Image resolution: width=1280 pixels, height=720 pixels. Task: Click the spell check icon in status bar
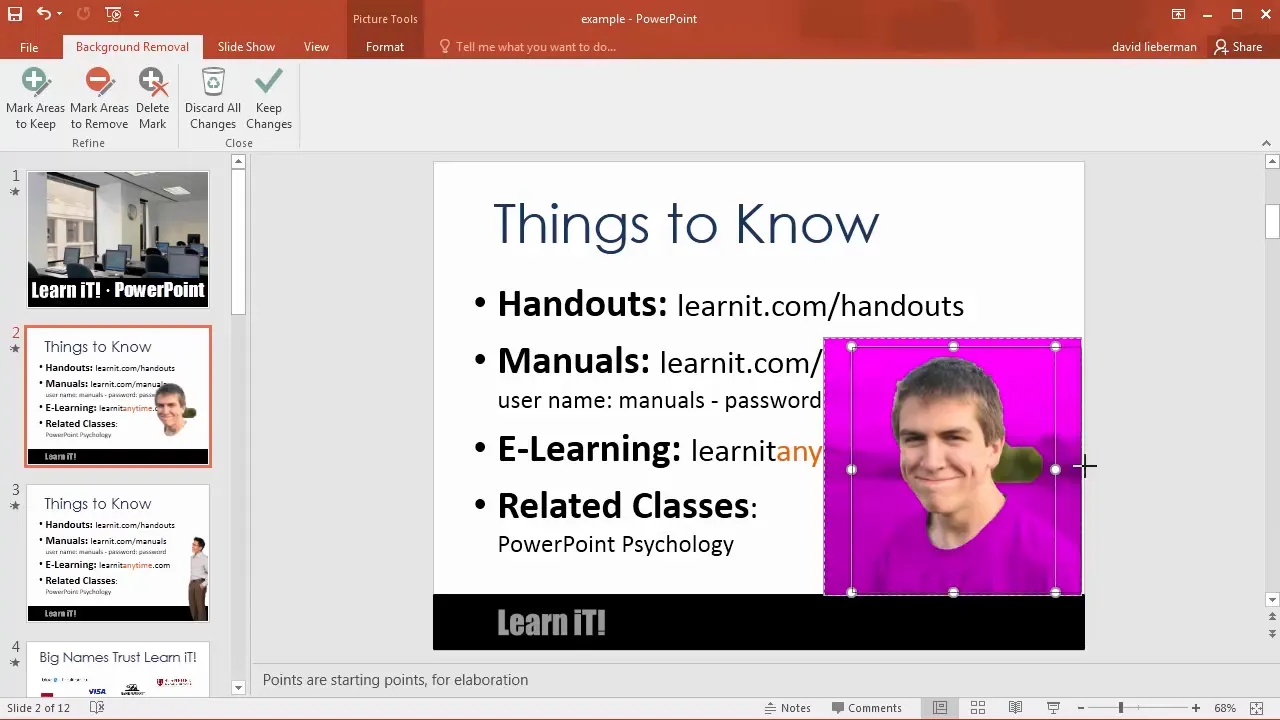[x=97, y=708]
